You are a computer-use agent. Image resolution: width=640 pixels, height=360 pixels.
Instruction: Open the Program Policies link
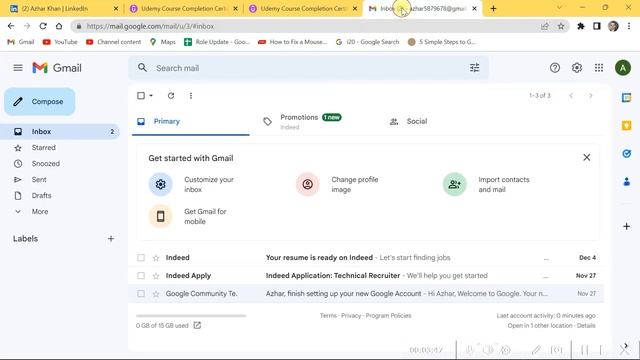(388, 316)
